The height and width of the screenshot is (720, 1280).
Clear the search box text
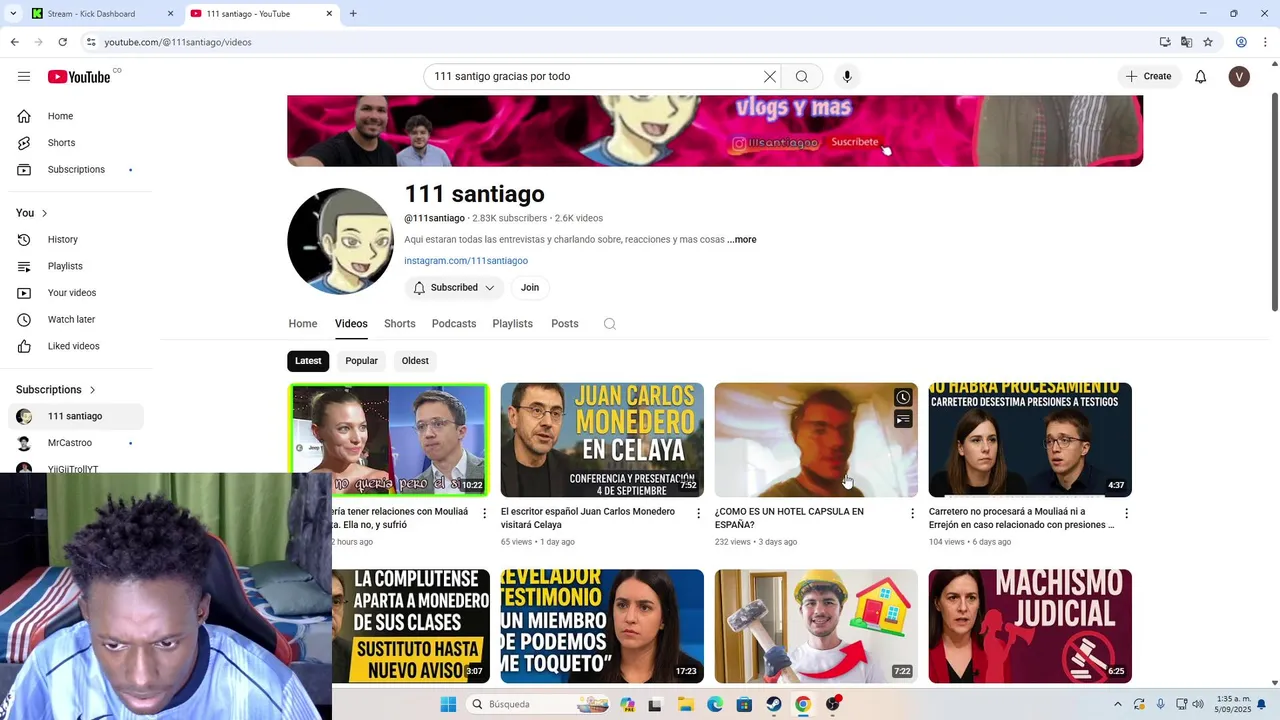(x=770, y=77)
